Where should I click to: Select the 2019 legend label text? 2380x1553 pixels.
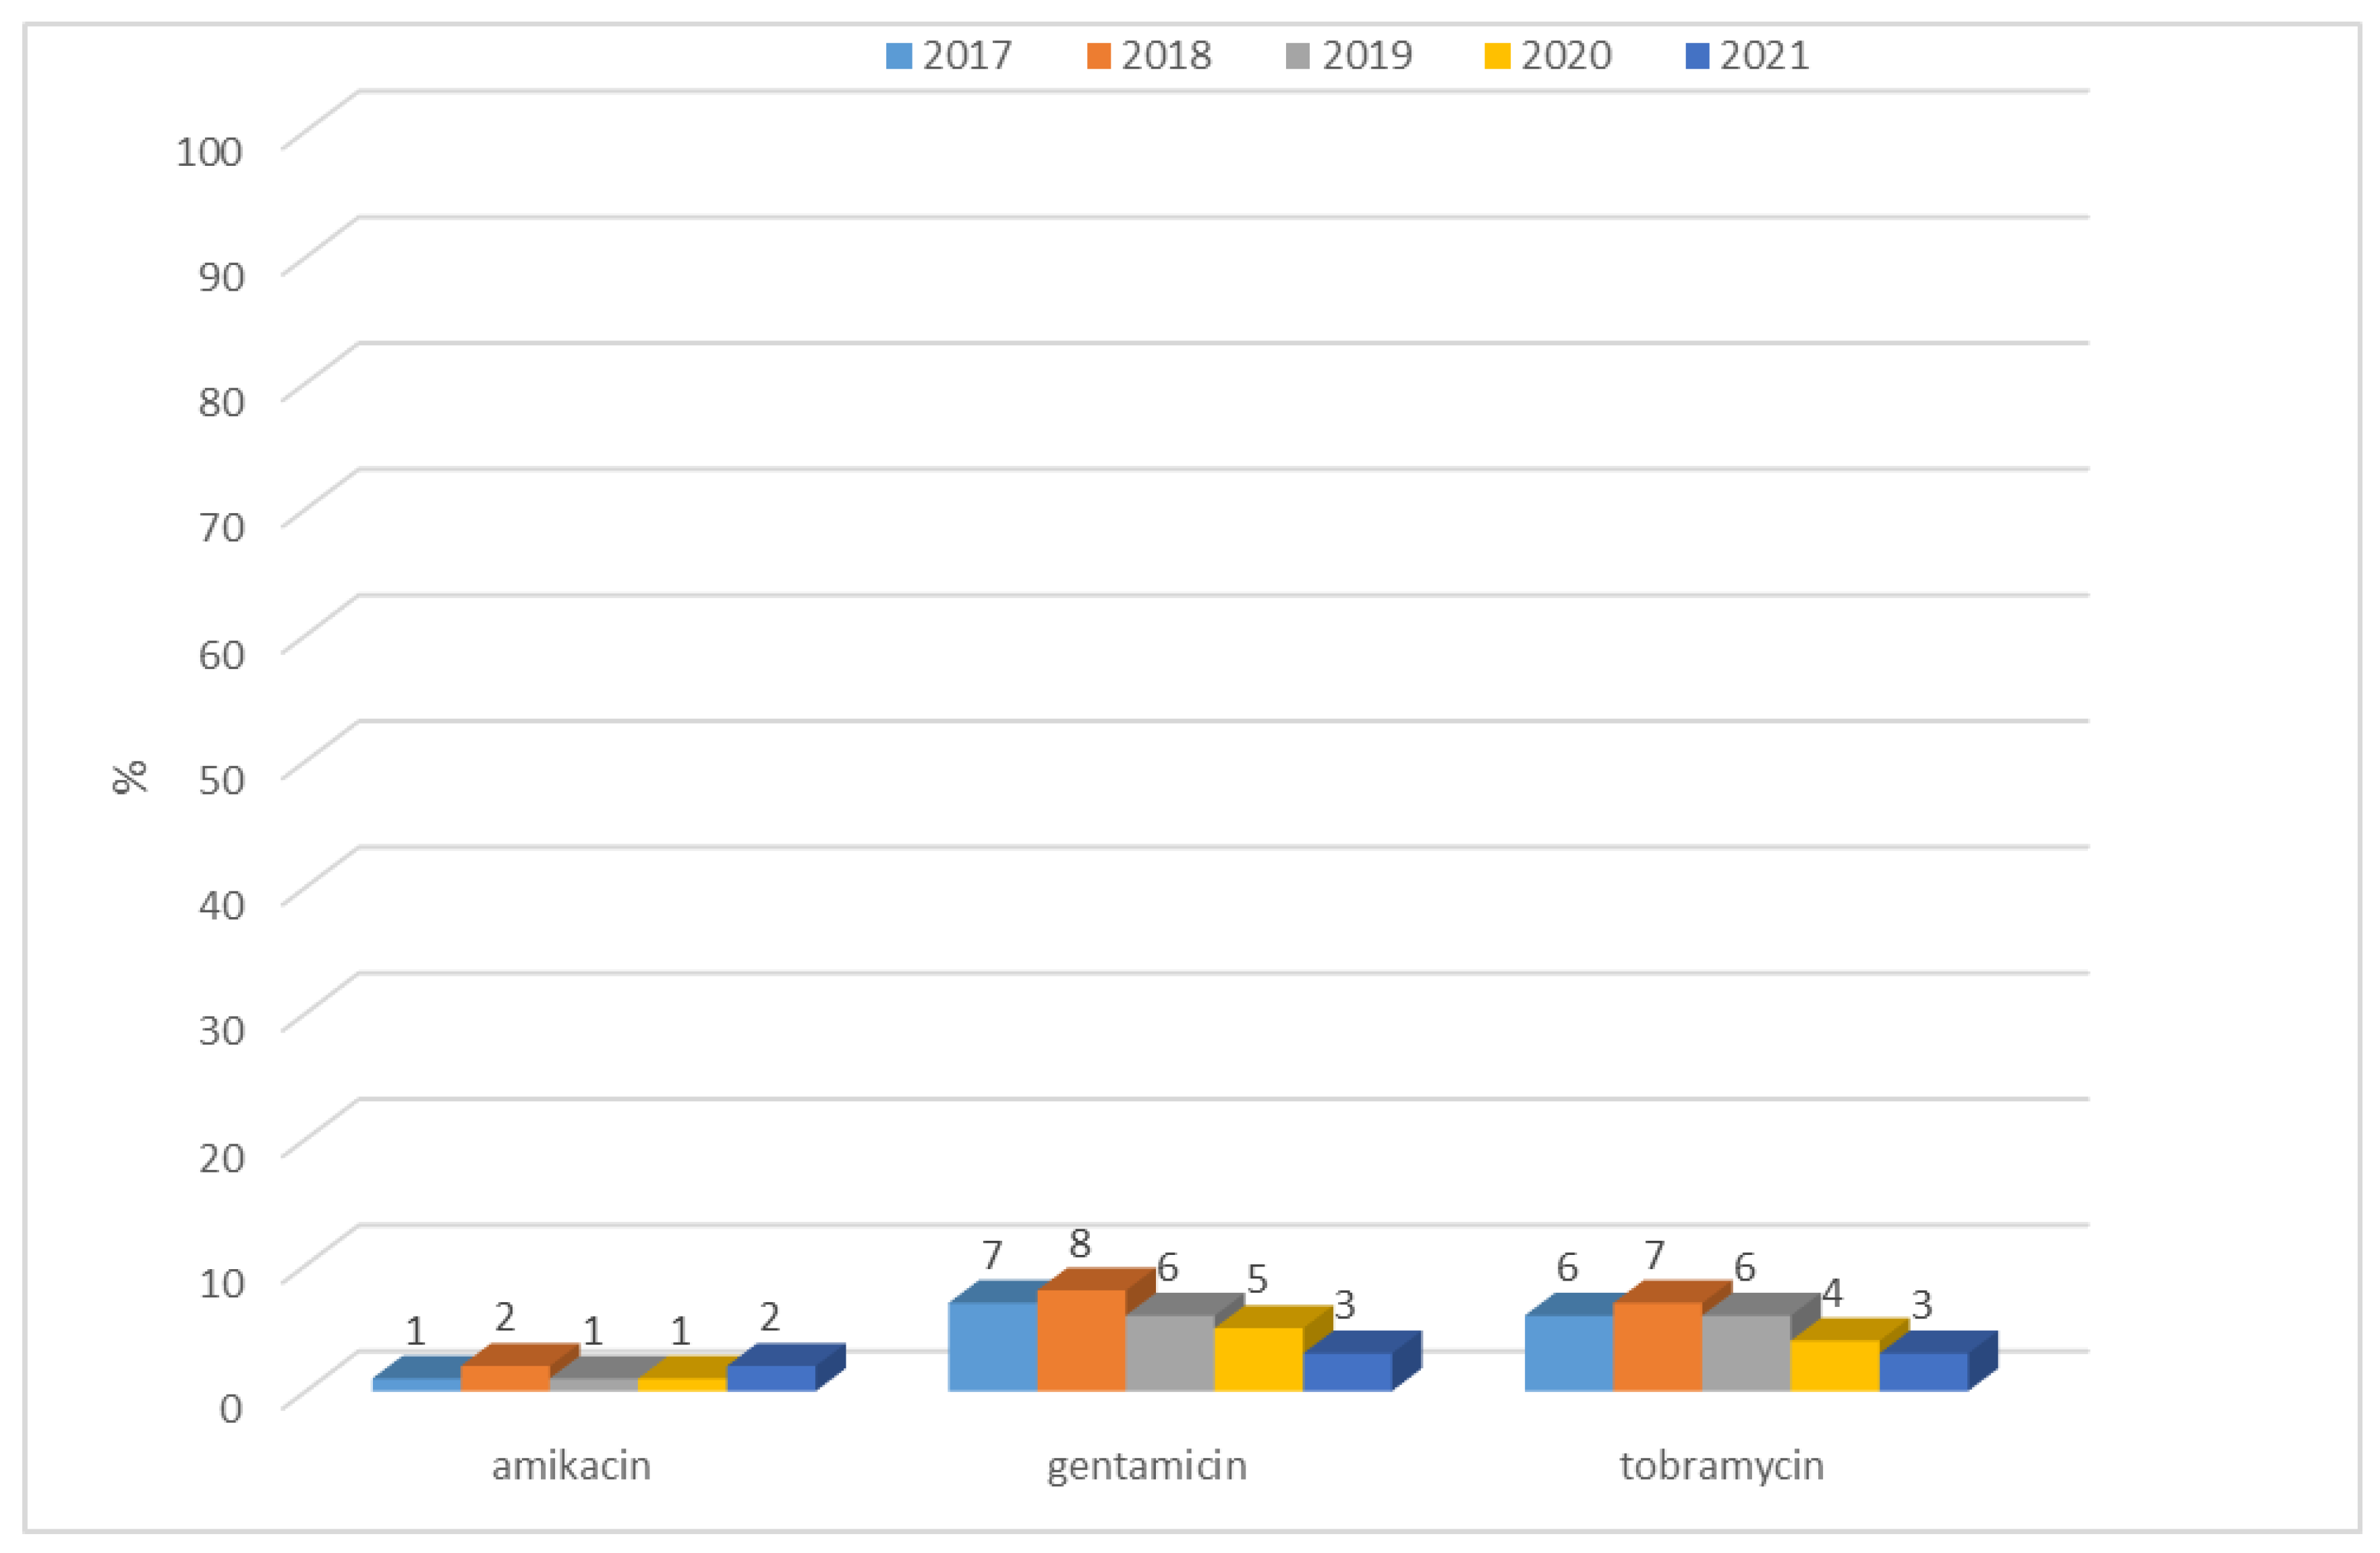1366,56
